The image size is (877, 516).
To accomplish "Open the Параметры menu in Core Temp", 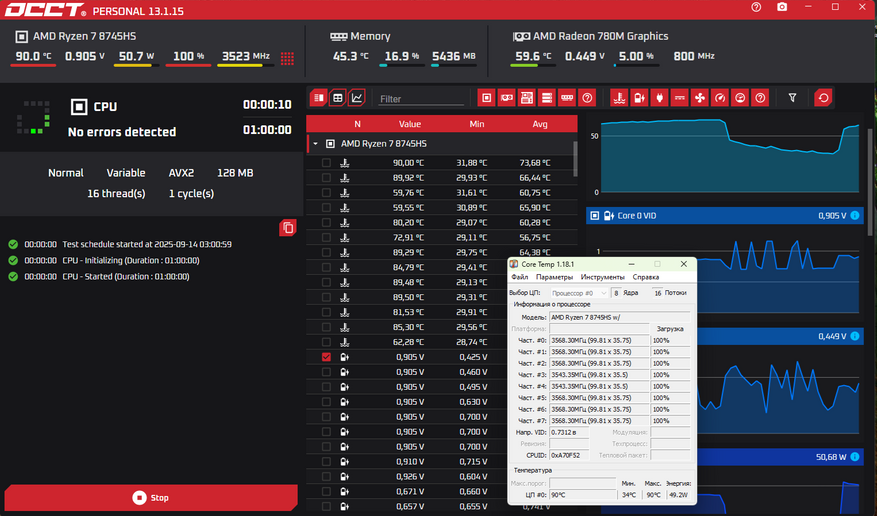I will tap(554, 277).
